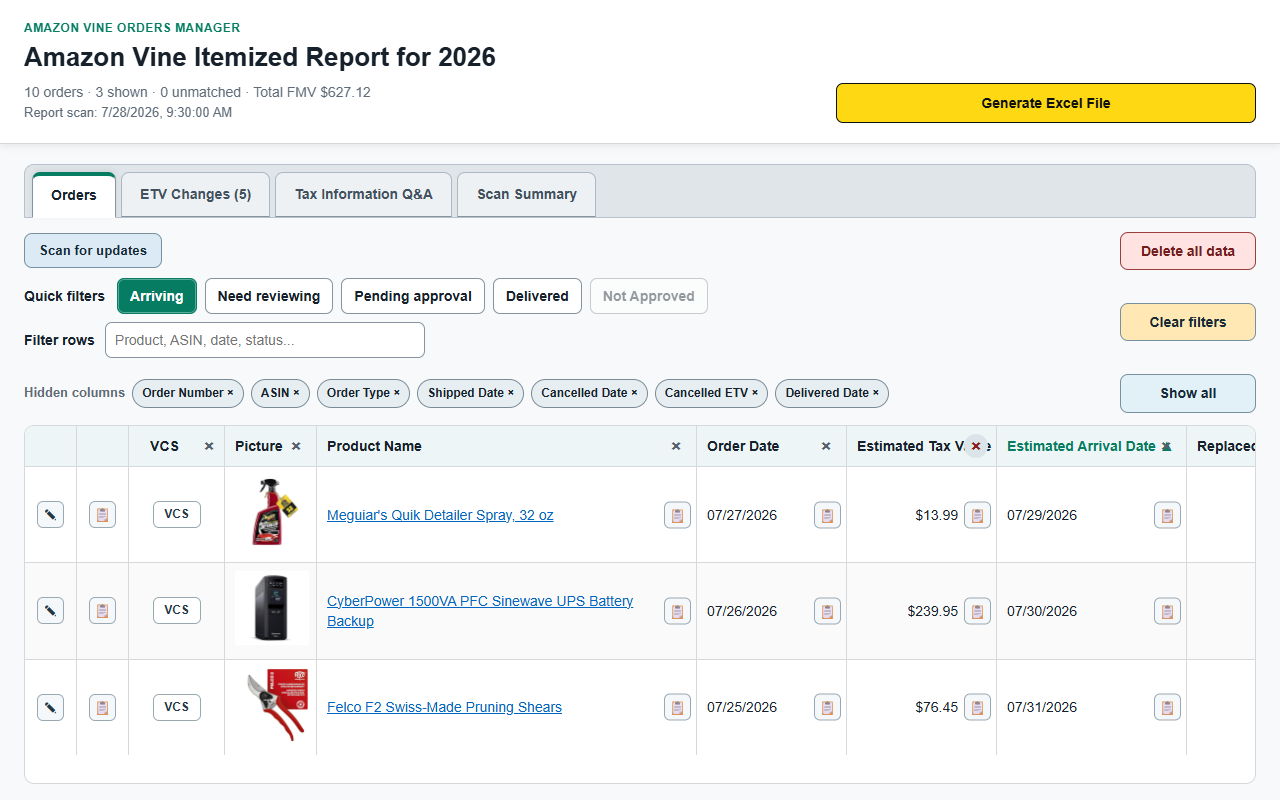Copy the Felco row using the clipboard icon next to its pencil
The width and height of the screenshot is (1280, 800).
(102, 707)
